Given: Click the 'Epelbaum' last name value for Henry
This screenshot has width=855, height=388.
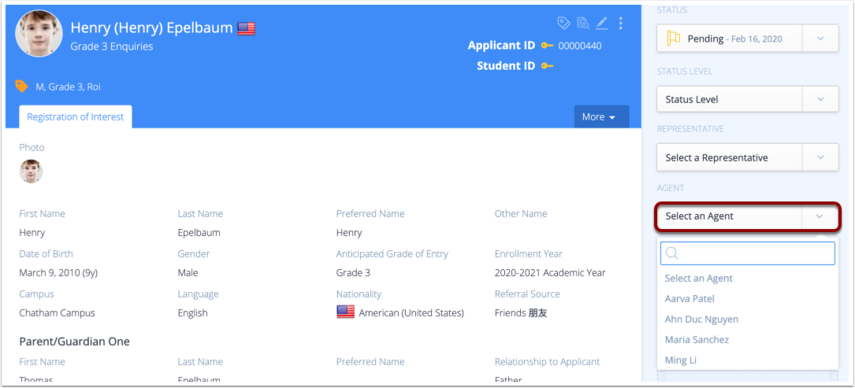Looking at the screenshot, I should tap(199, 233).
